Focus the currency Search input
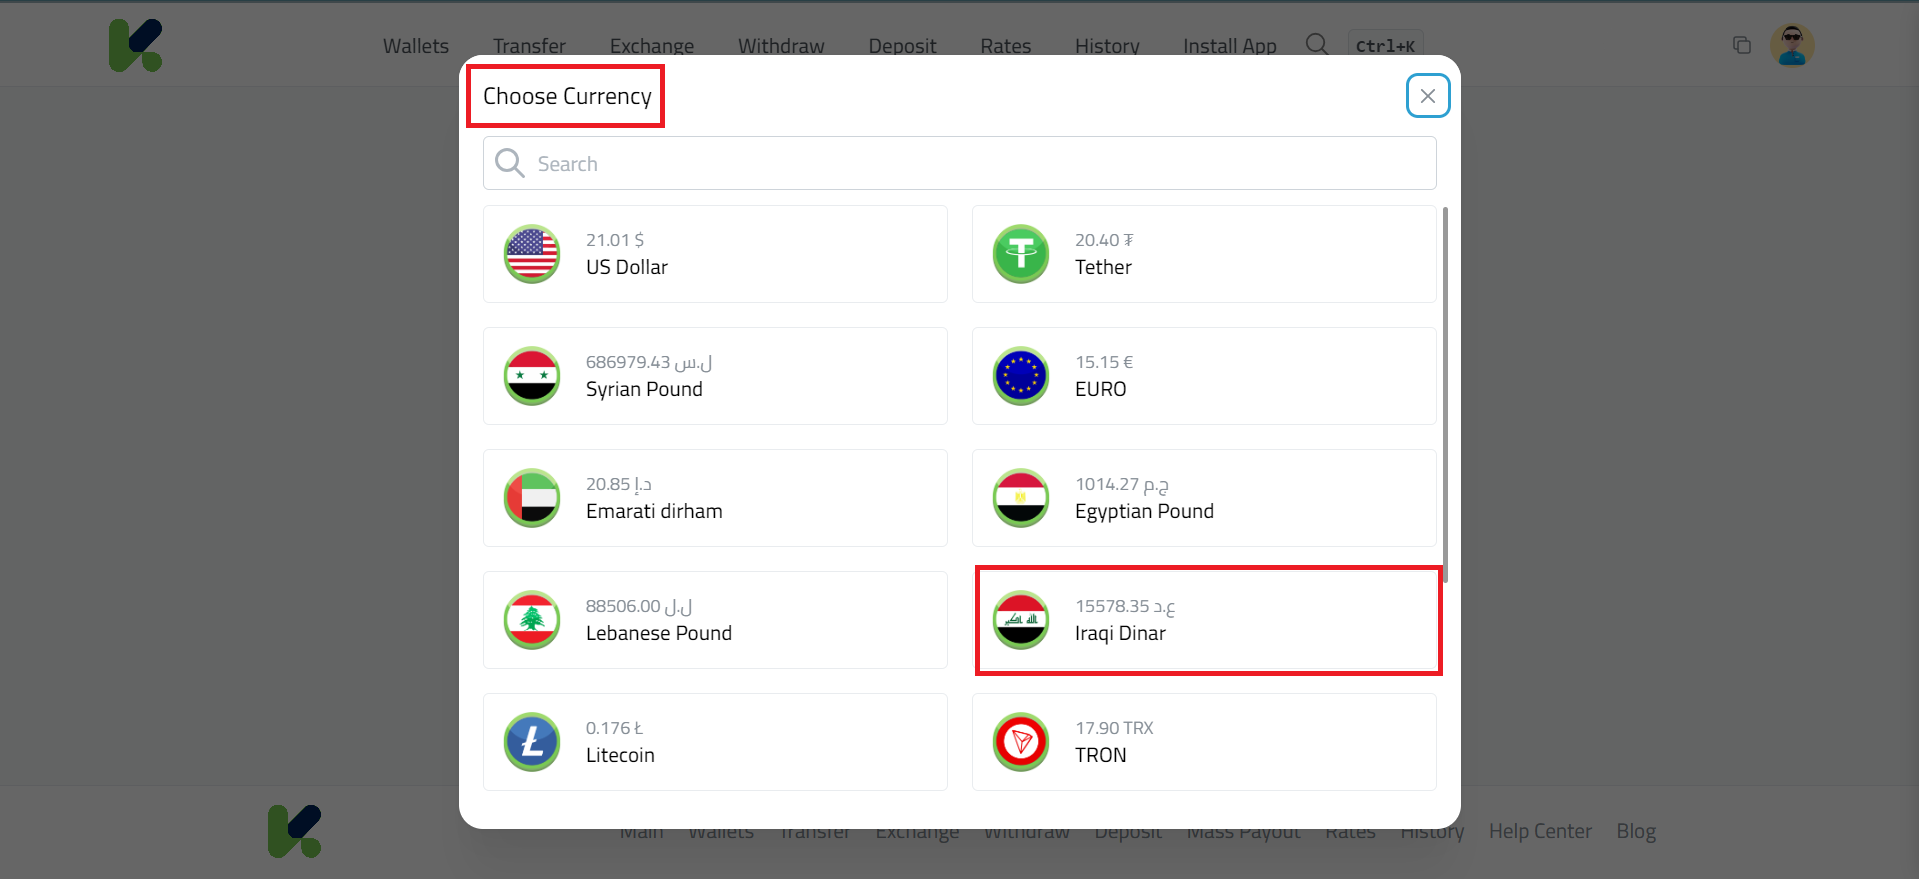 pos(959,163)
